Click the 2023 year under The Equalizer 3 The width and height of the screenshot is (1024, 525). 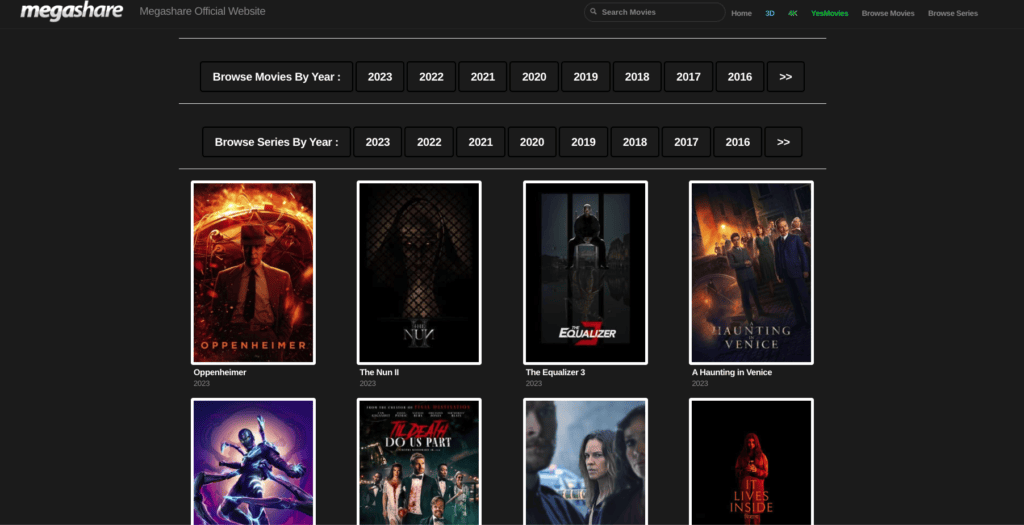(x=534, y=383)
